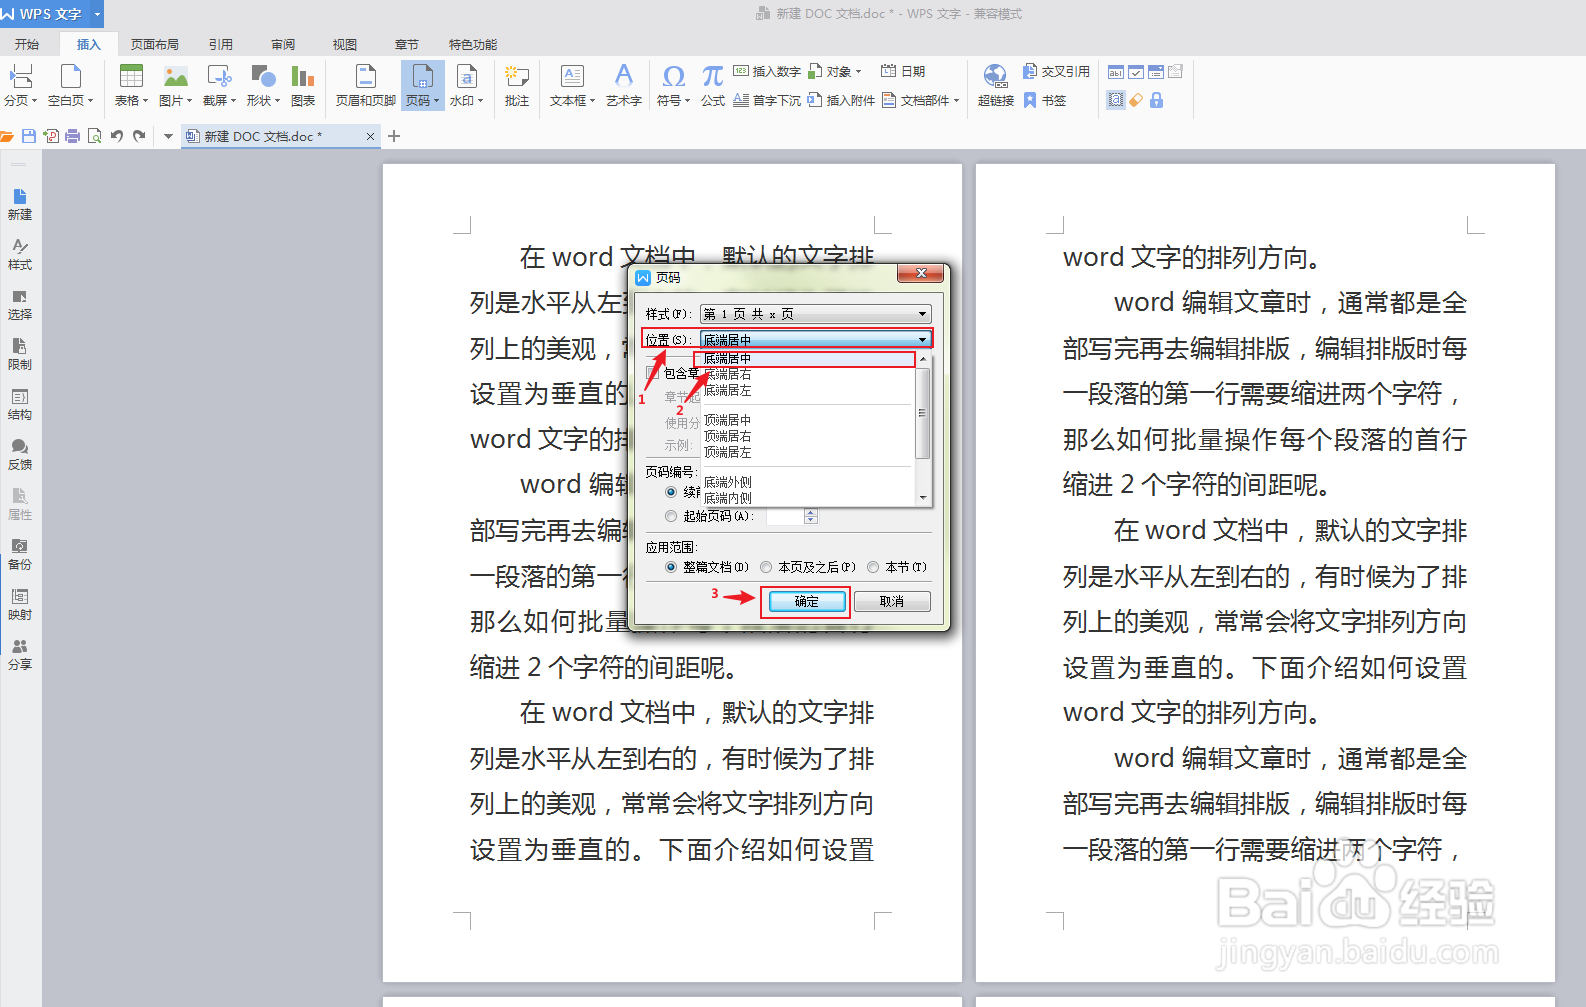Click the save icon in quick toolbar

click(x=29, y=136)
